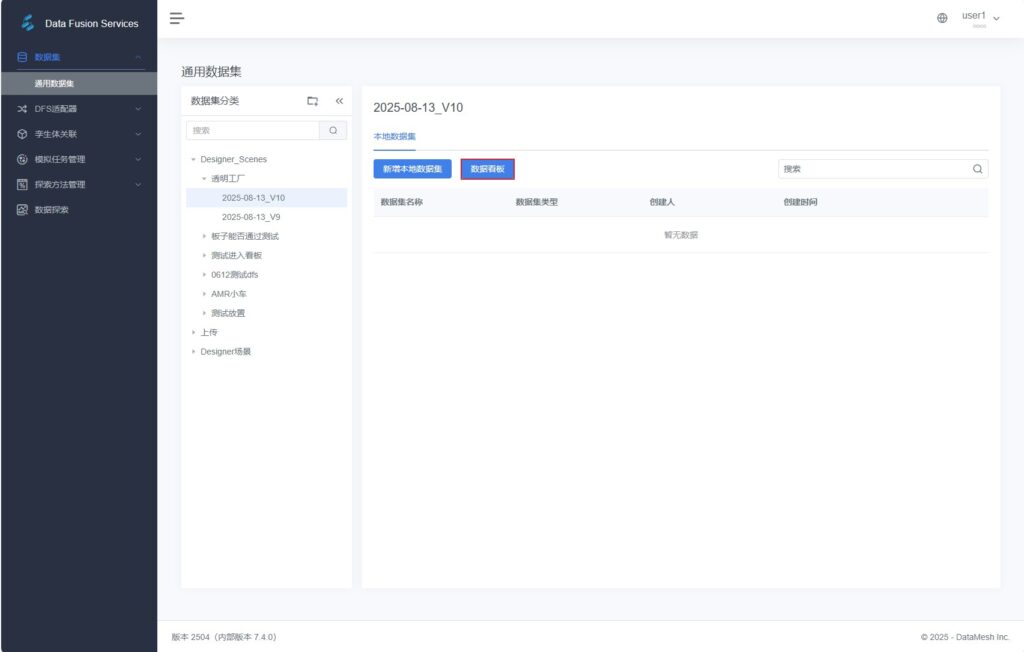Select the Designer场景 tree label

225,351
